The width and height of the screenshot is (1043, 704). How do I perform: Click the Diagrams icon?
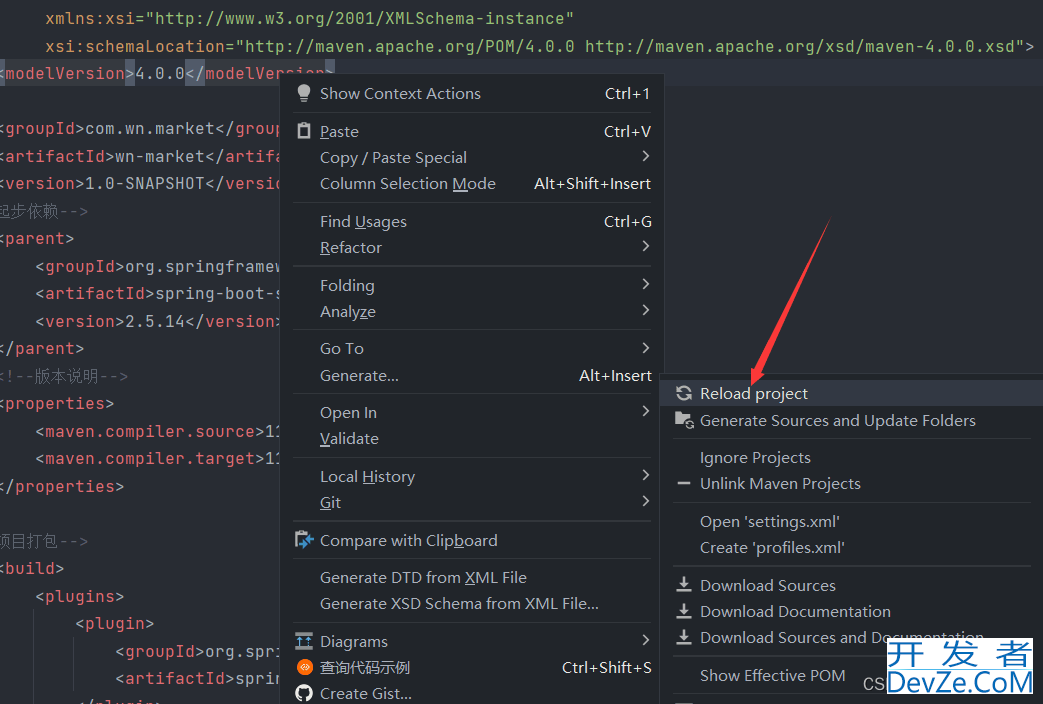click(x=304, y=641)
